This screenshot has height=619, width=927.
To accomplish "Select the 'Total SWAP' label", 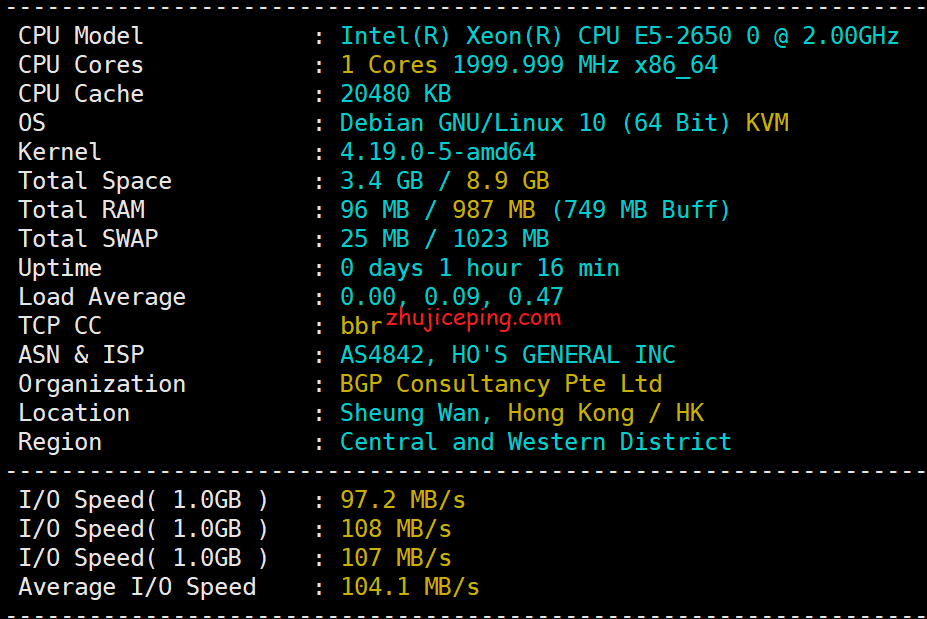I will 88,239.
